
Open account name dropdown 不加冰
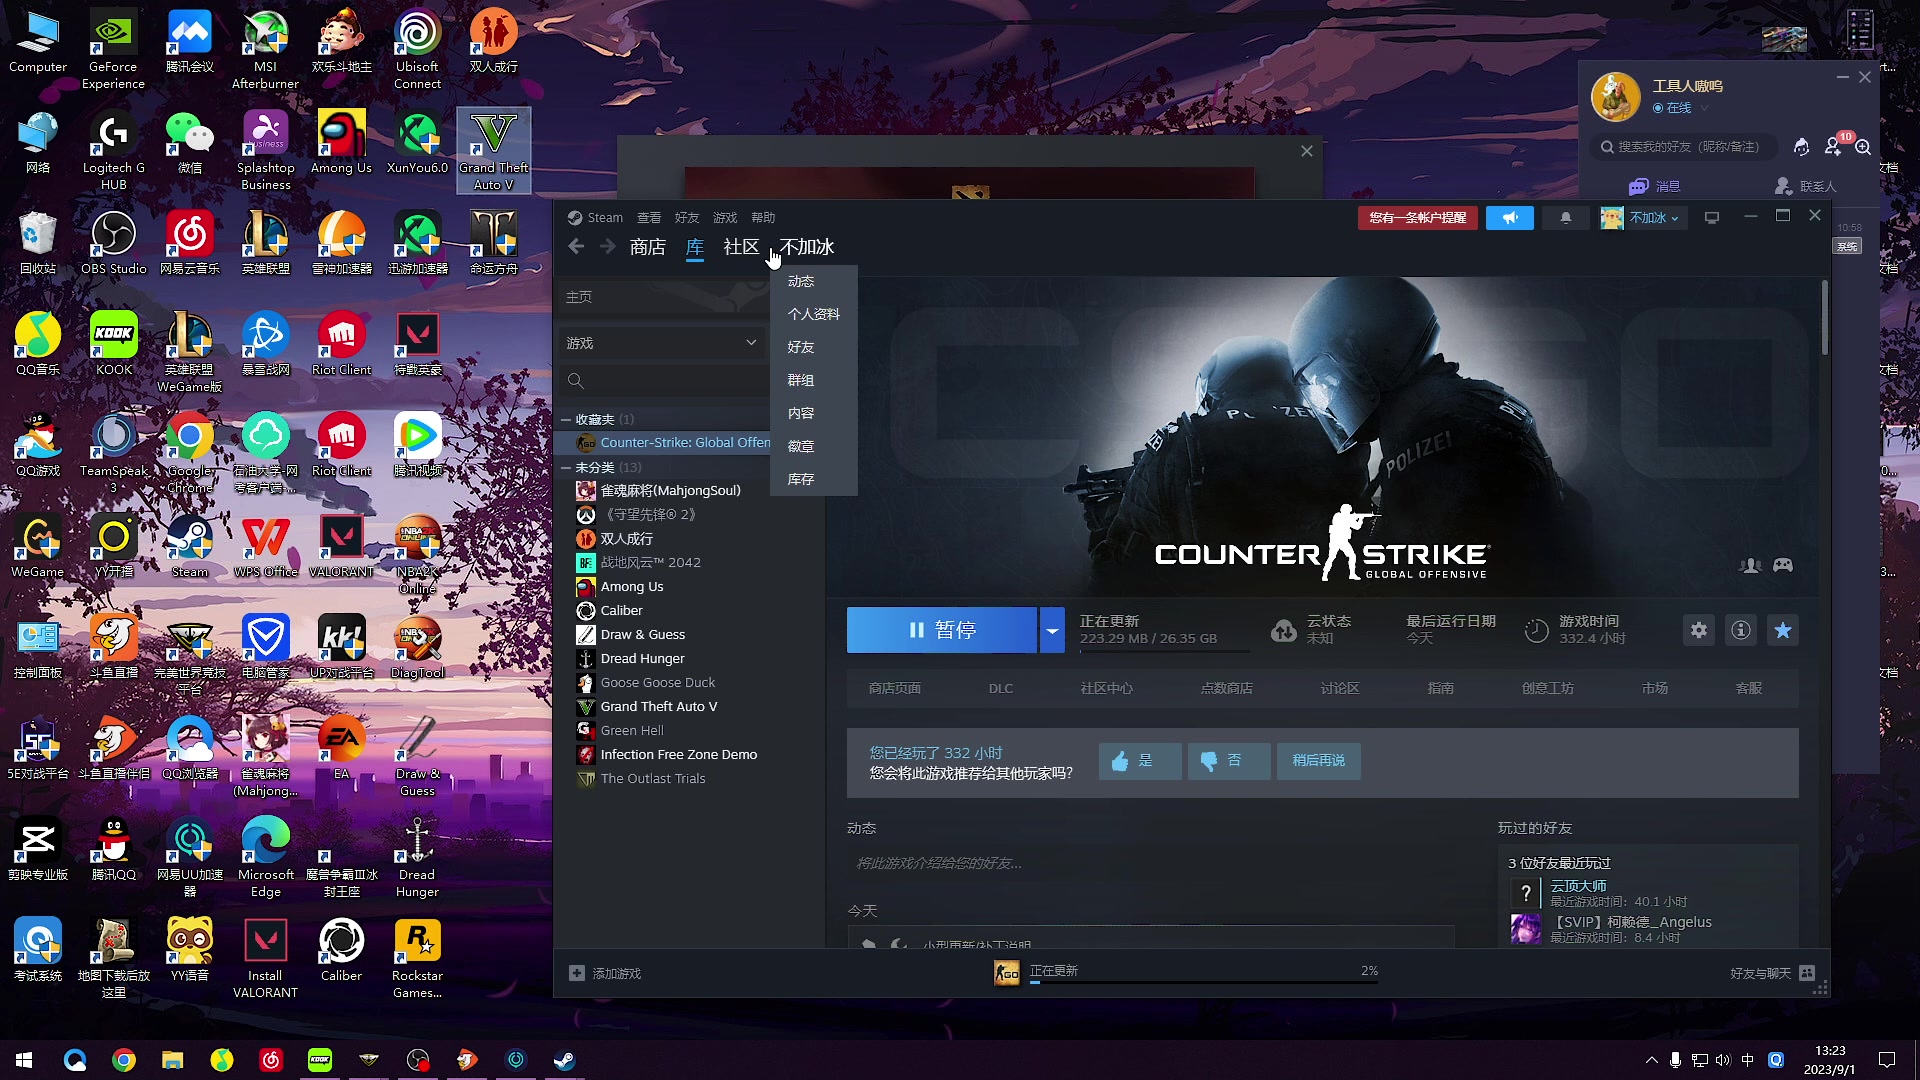1642,217
